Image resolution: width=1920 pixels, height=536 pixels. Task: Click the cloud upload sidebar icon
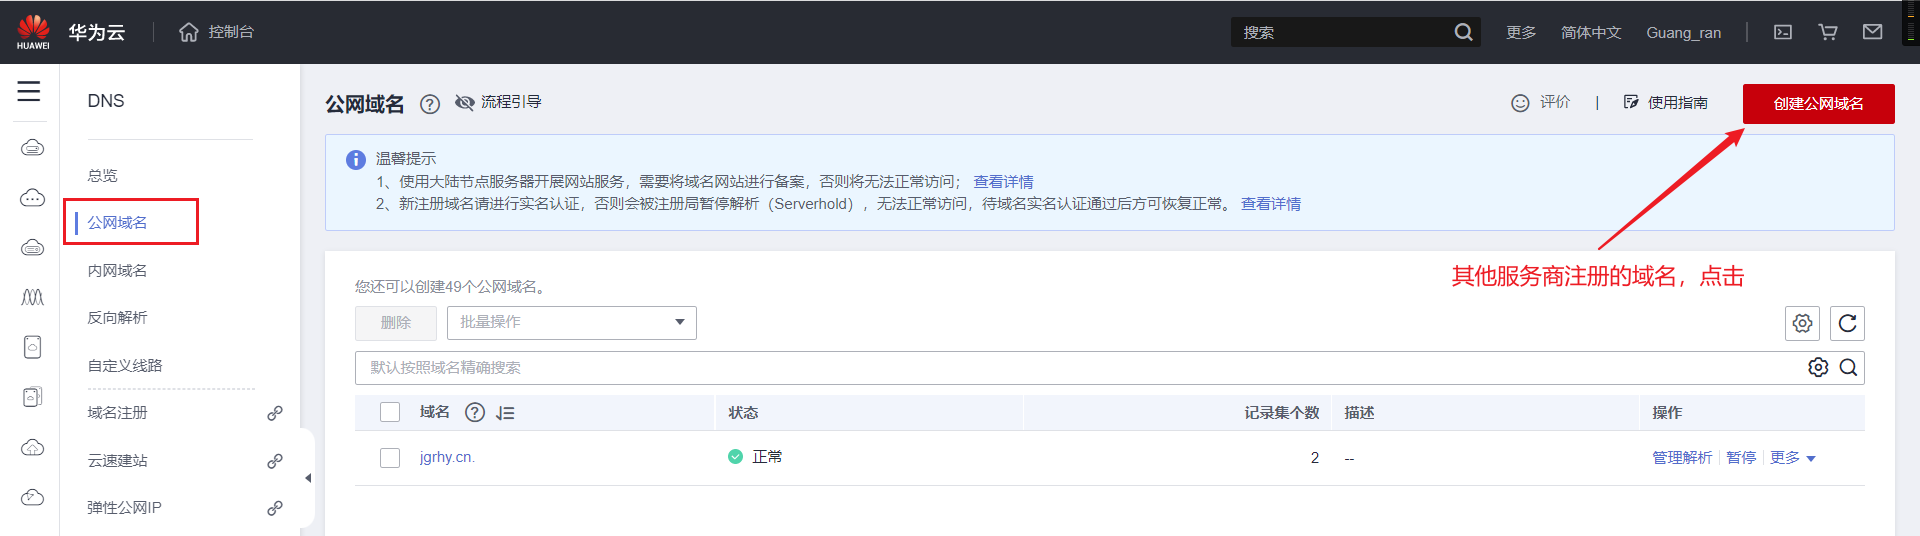32,447
